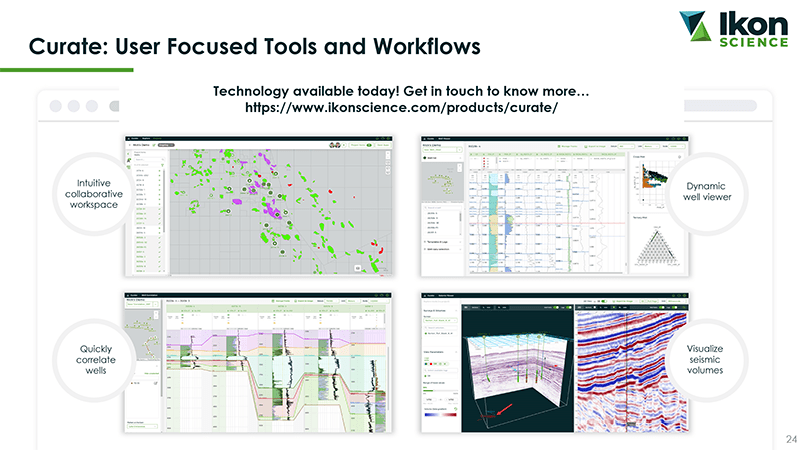Viewport: 800px width, 450px height.
Task: Click the slide title 'Curate: User Focused Tools and Workflows'
Action: tap(255, 46)
